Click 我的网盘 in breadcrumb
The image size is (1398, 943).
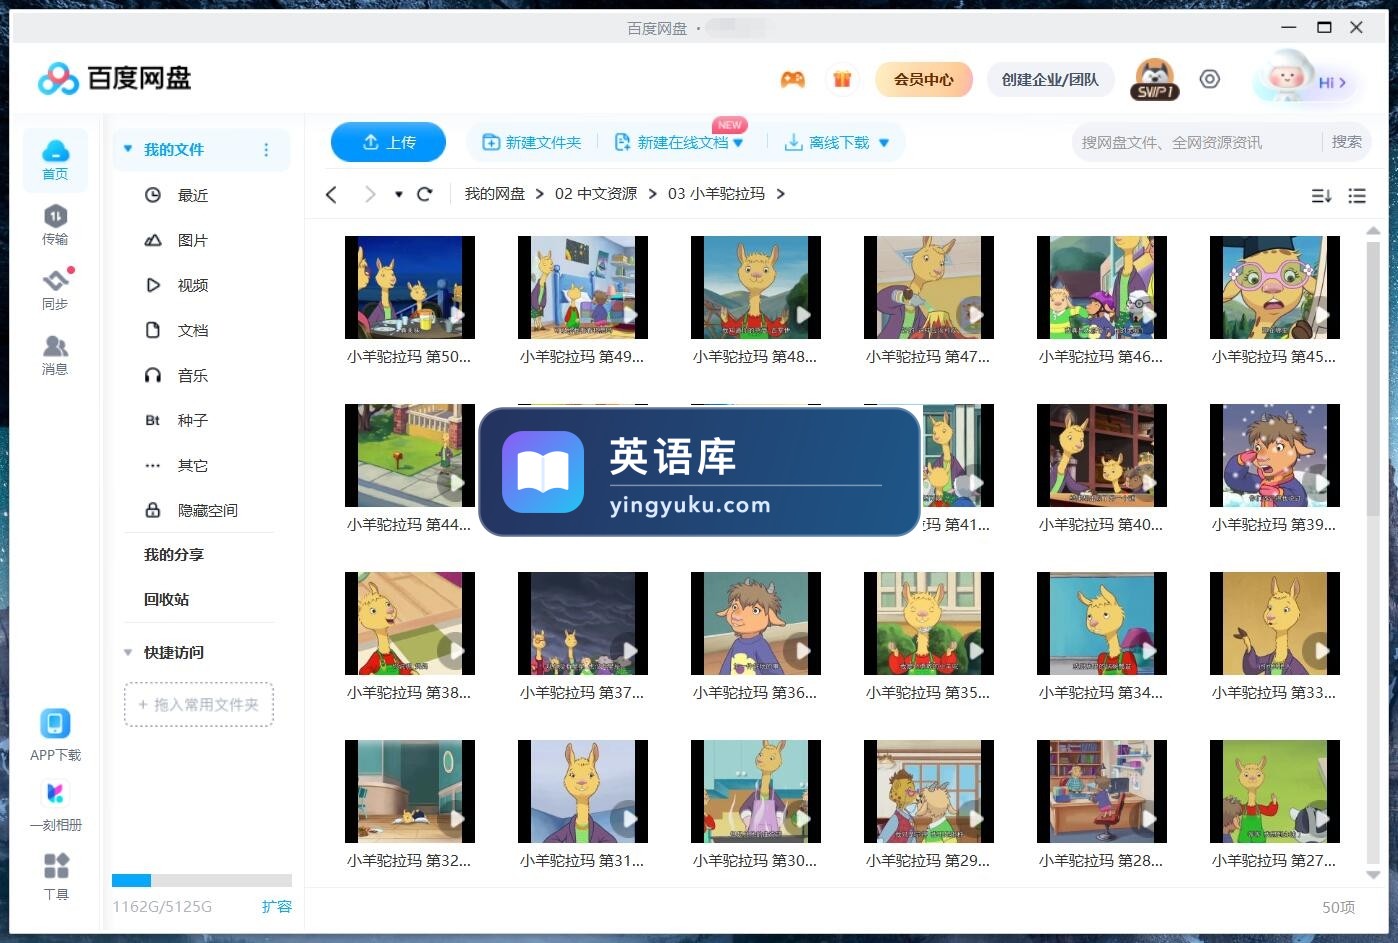pos(494,194)
